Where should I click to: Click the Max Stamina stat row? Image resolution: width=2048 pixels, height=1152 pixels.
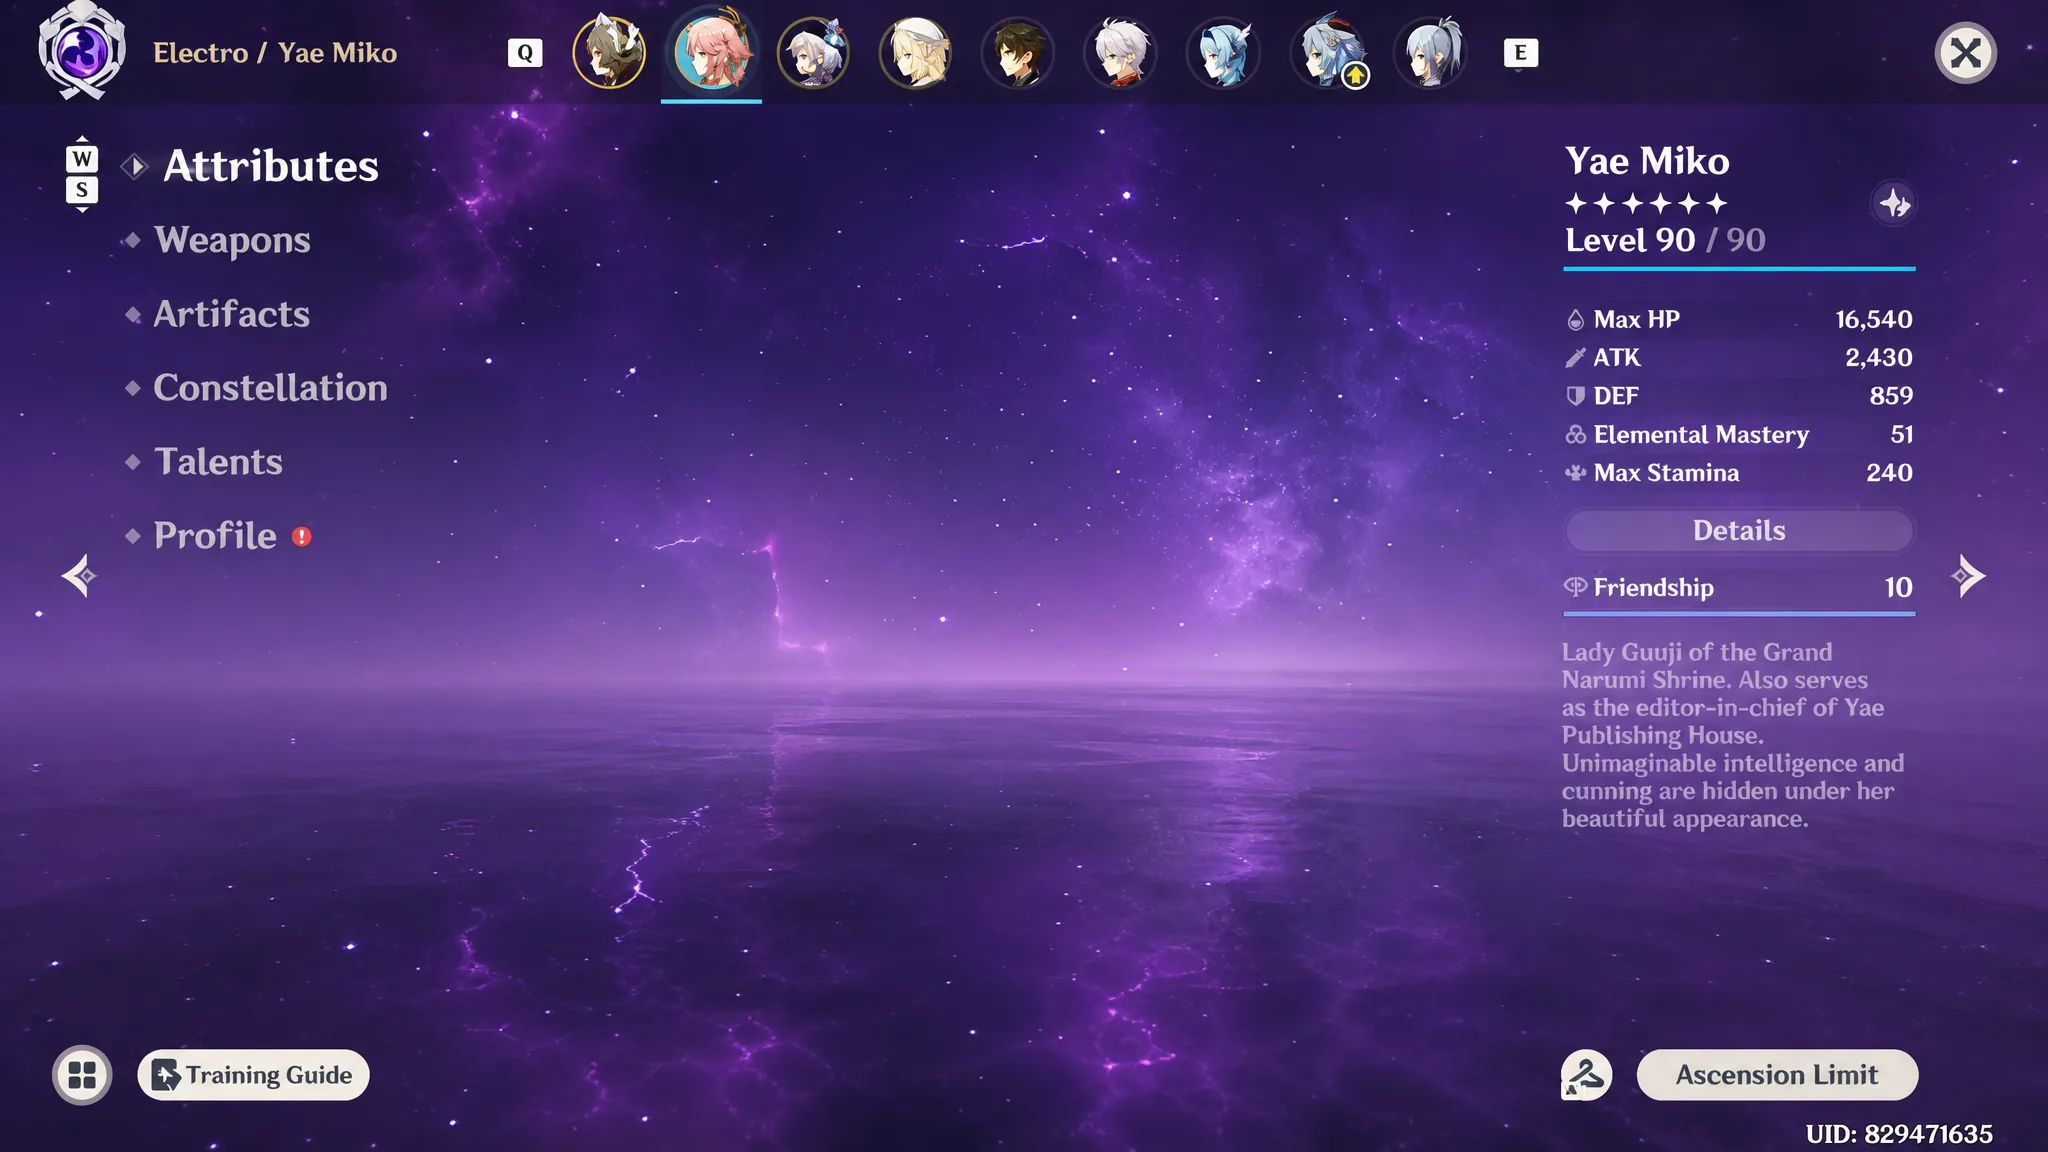(x=1739, y=473)
